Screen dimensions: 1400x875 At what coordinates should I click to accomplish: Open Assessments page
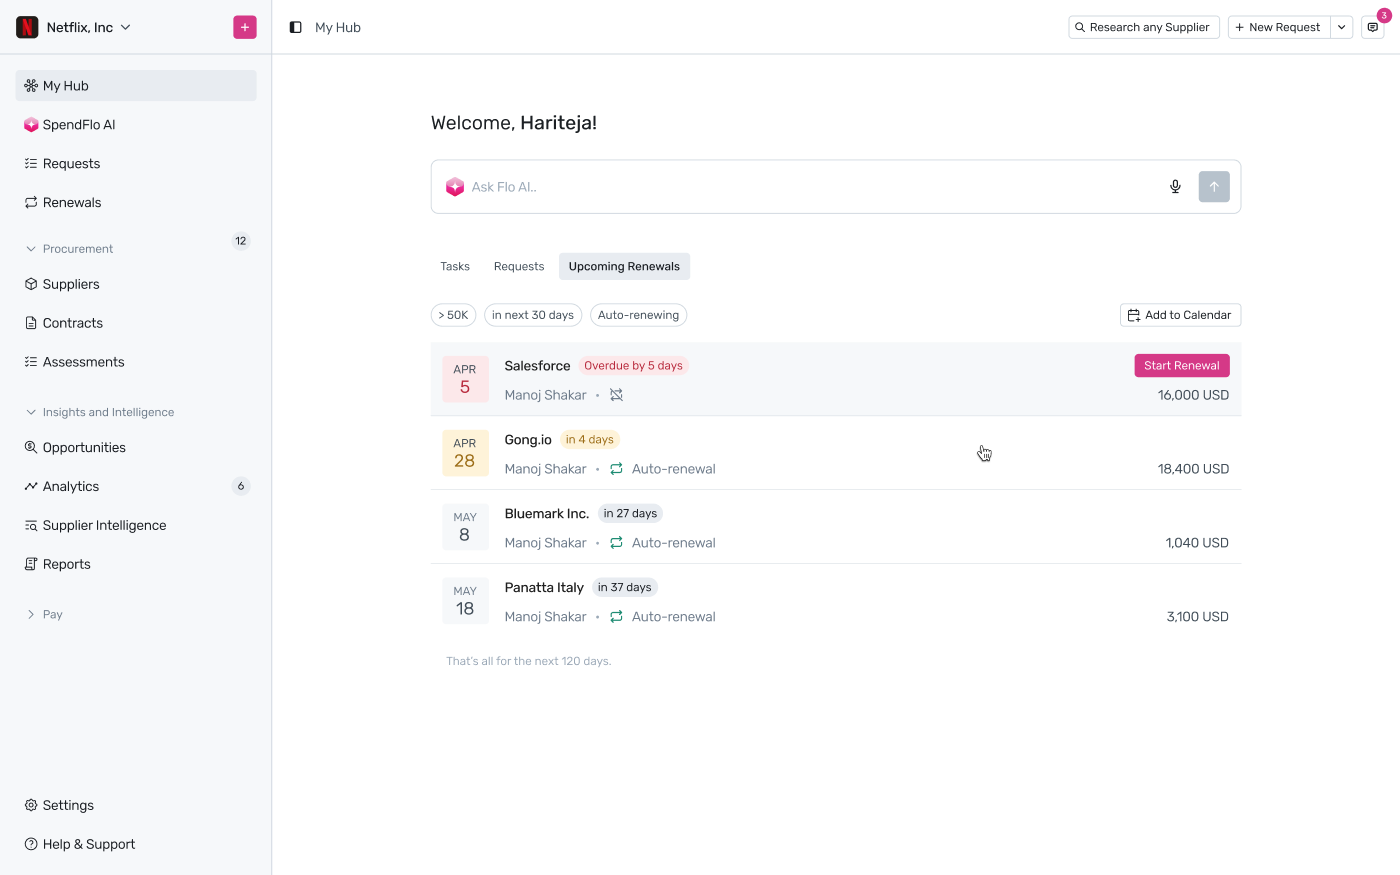(x=136, y=362)
